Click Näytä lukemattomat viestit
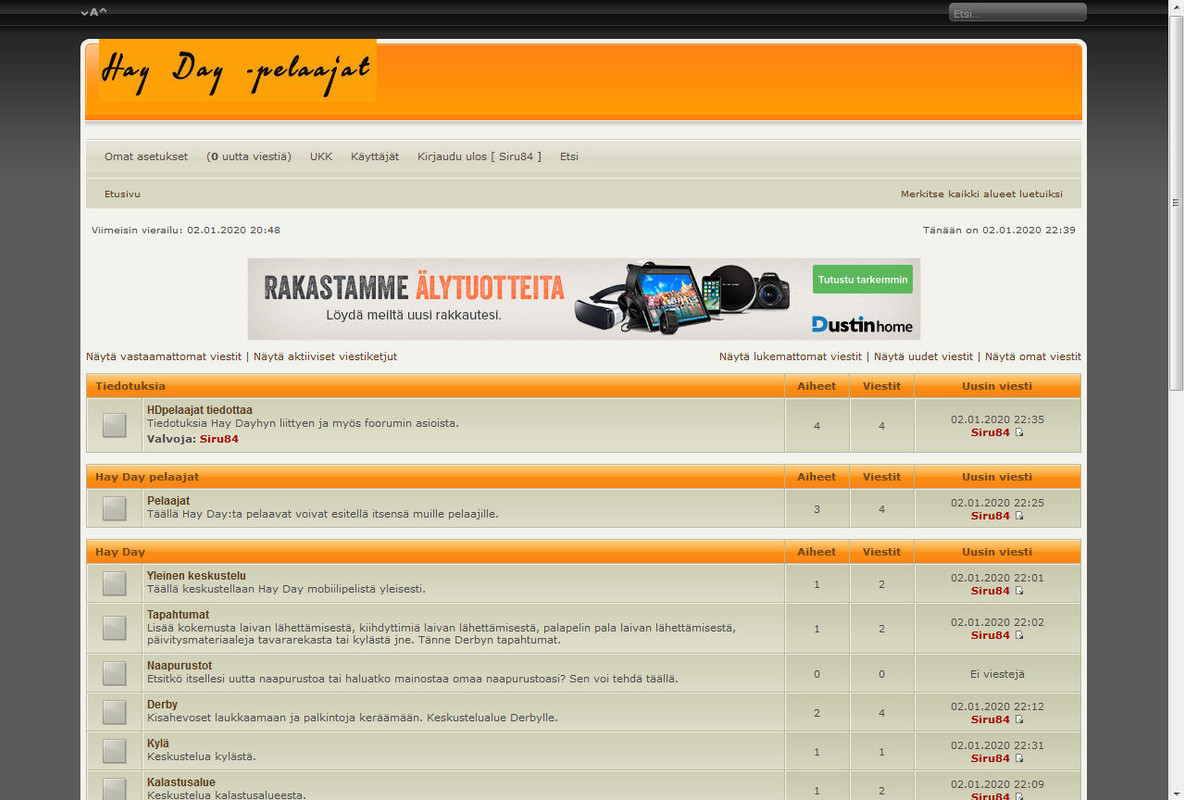The width and height of the screenshot is (1184, 800). point(790,357)
